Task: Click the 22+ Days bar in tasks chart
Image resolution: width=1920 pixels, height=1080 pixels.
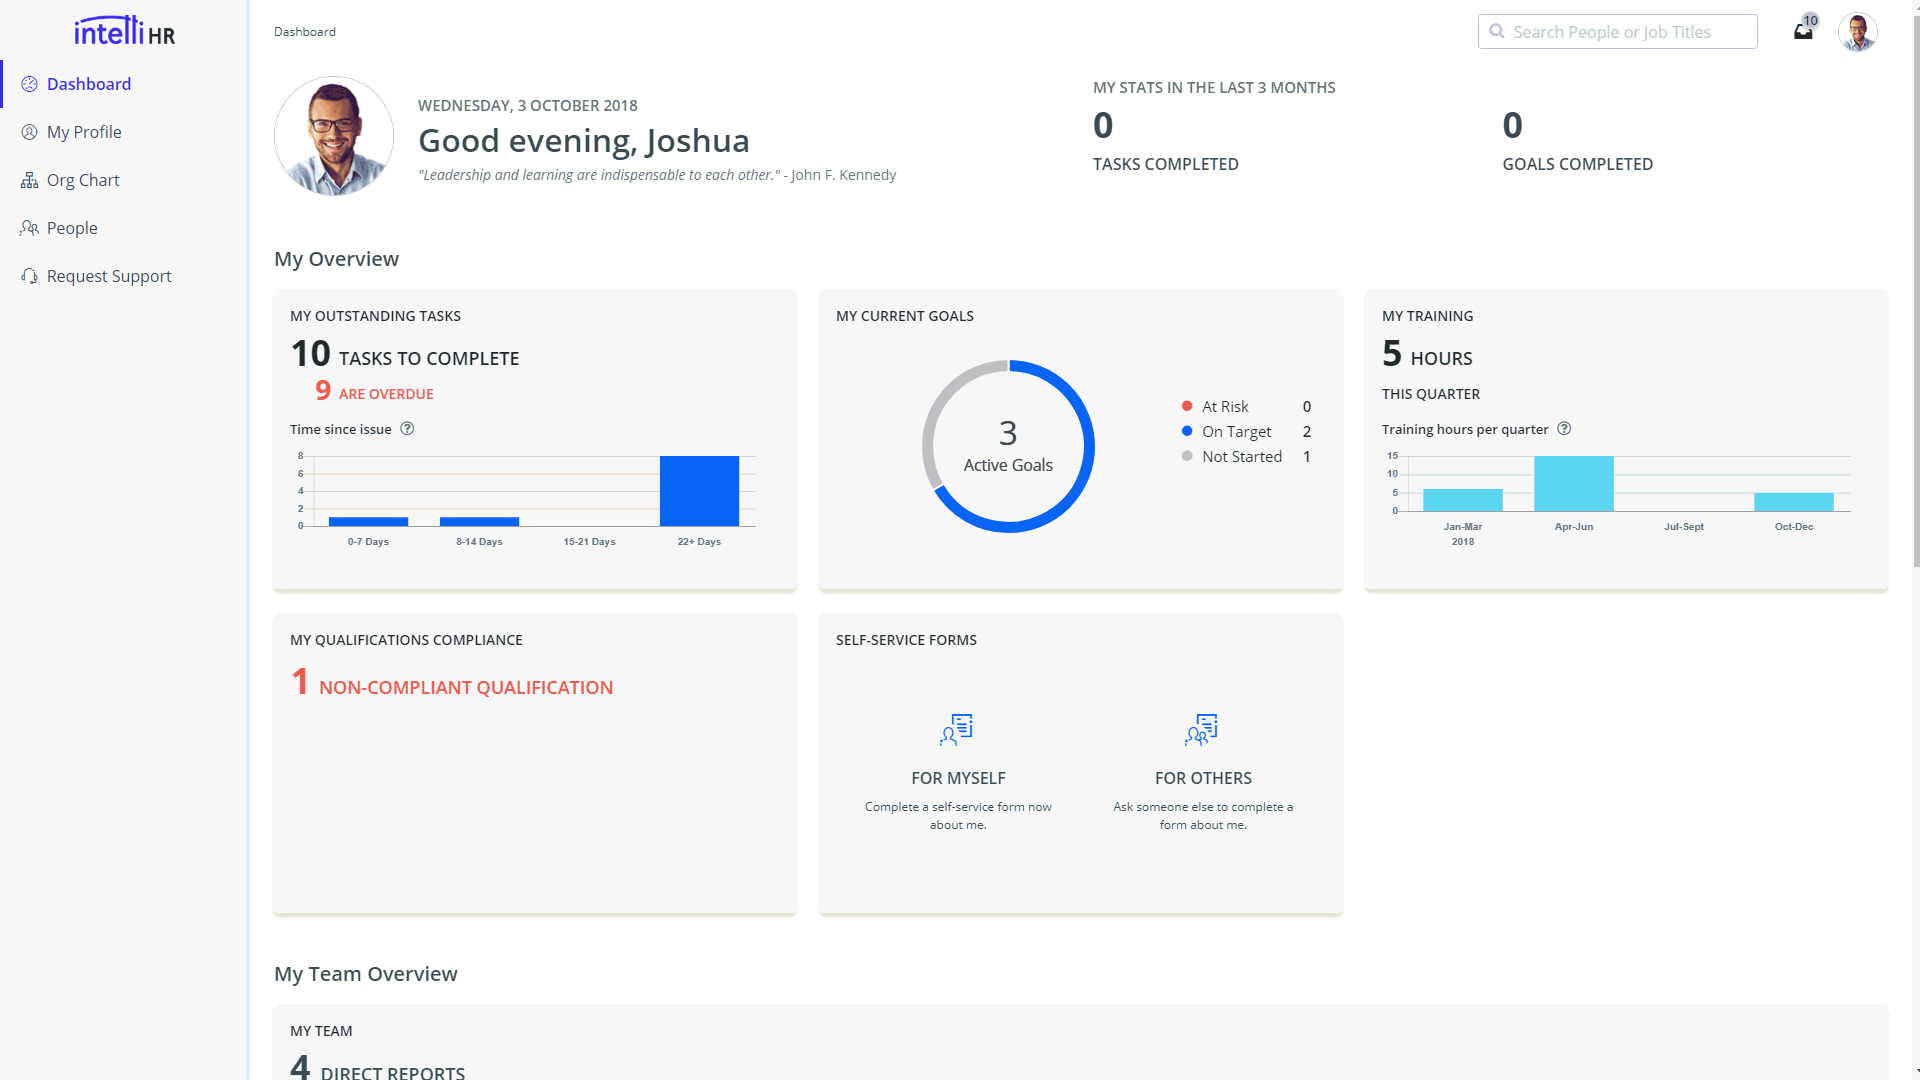Action: 699,491
